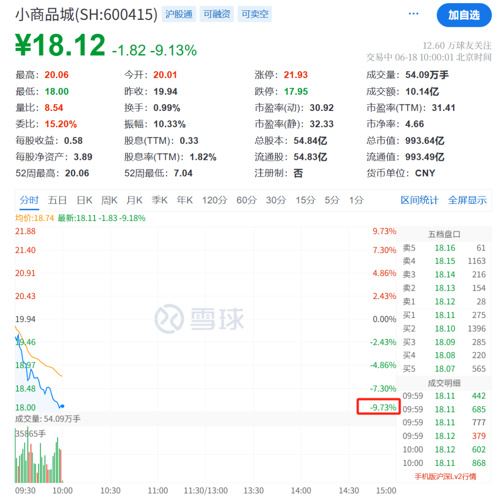Open the 手机版沪深Lv2行情 link
This screenshot has width=500, height=502.
[x=445, y=477]
